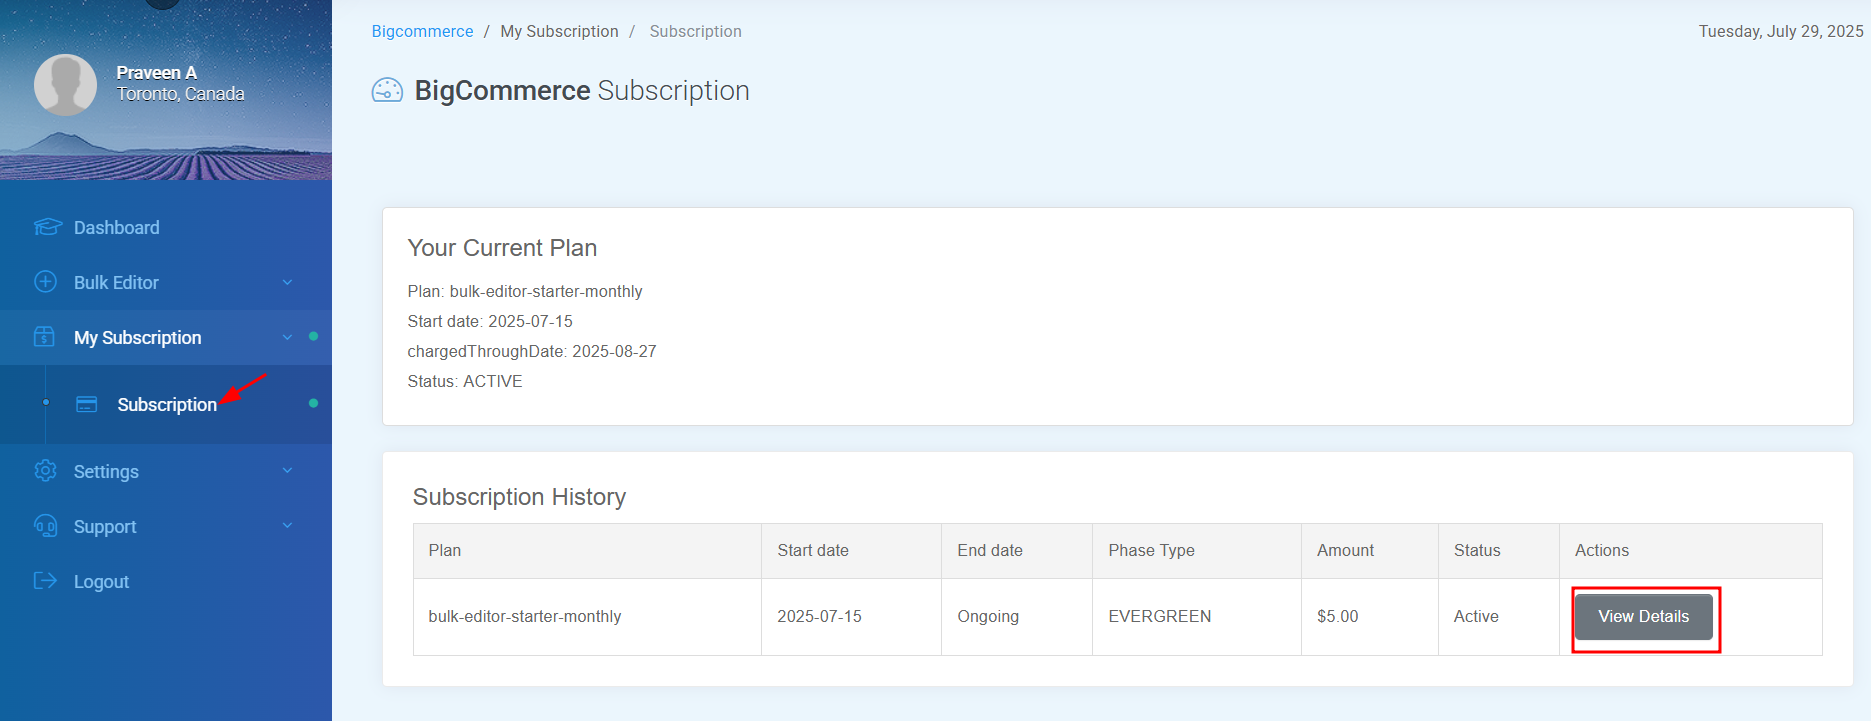Expand the Settings submenu chevron
This screenshot has width=1871, height=721.
(x=287, y=471)
